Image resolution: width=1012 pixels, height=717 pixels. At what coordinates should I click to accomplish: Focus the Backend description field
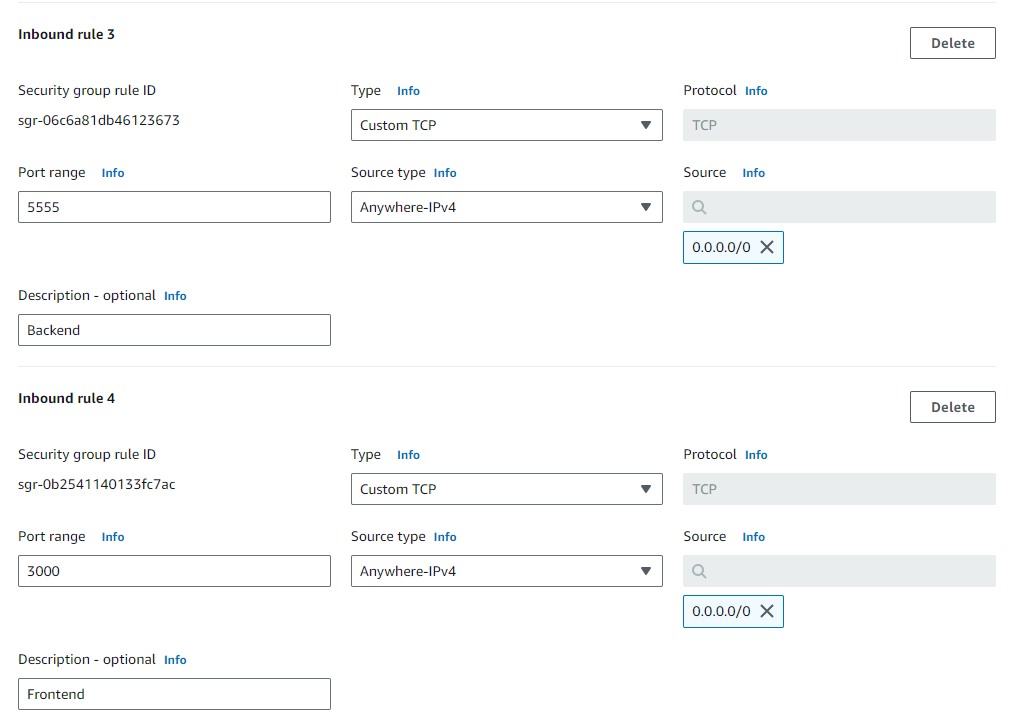pos(174,330)
